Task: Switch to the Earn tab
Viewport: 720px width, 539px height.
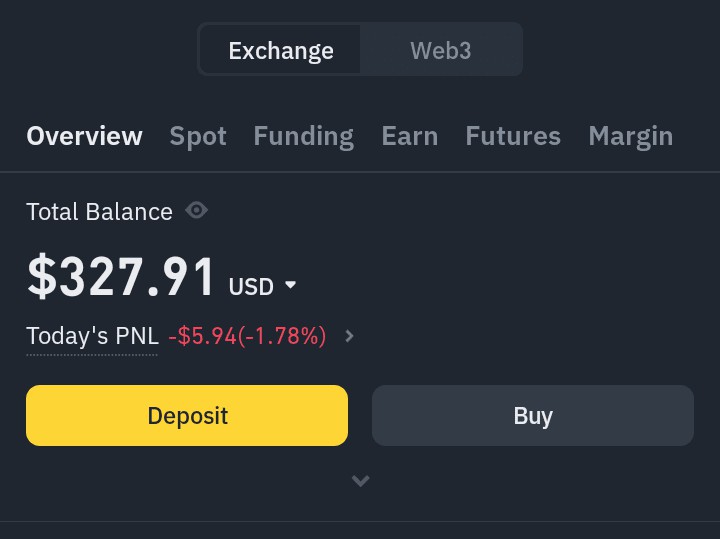Action: [x=410, y=136]
